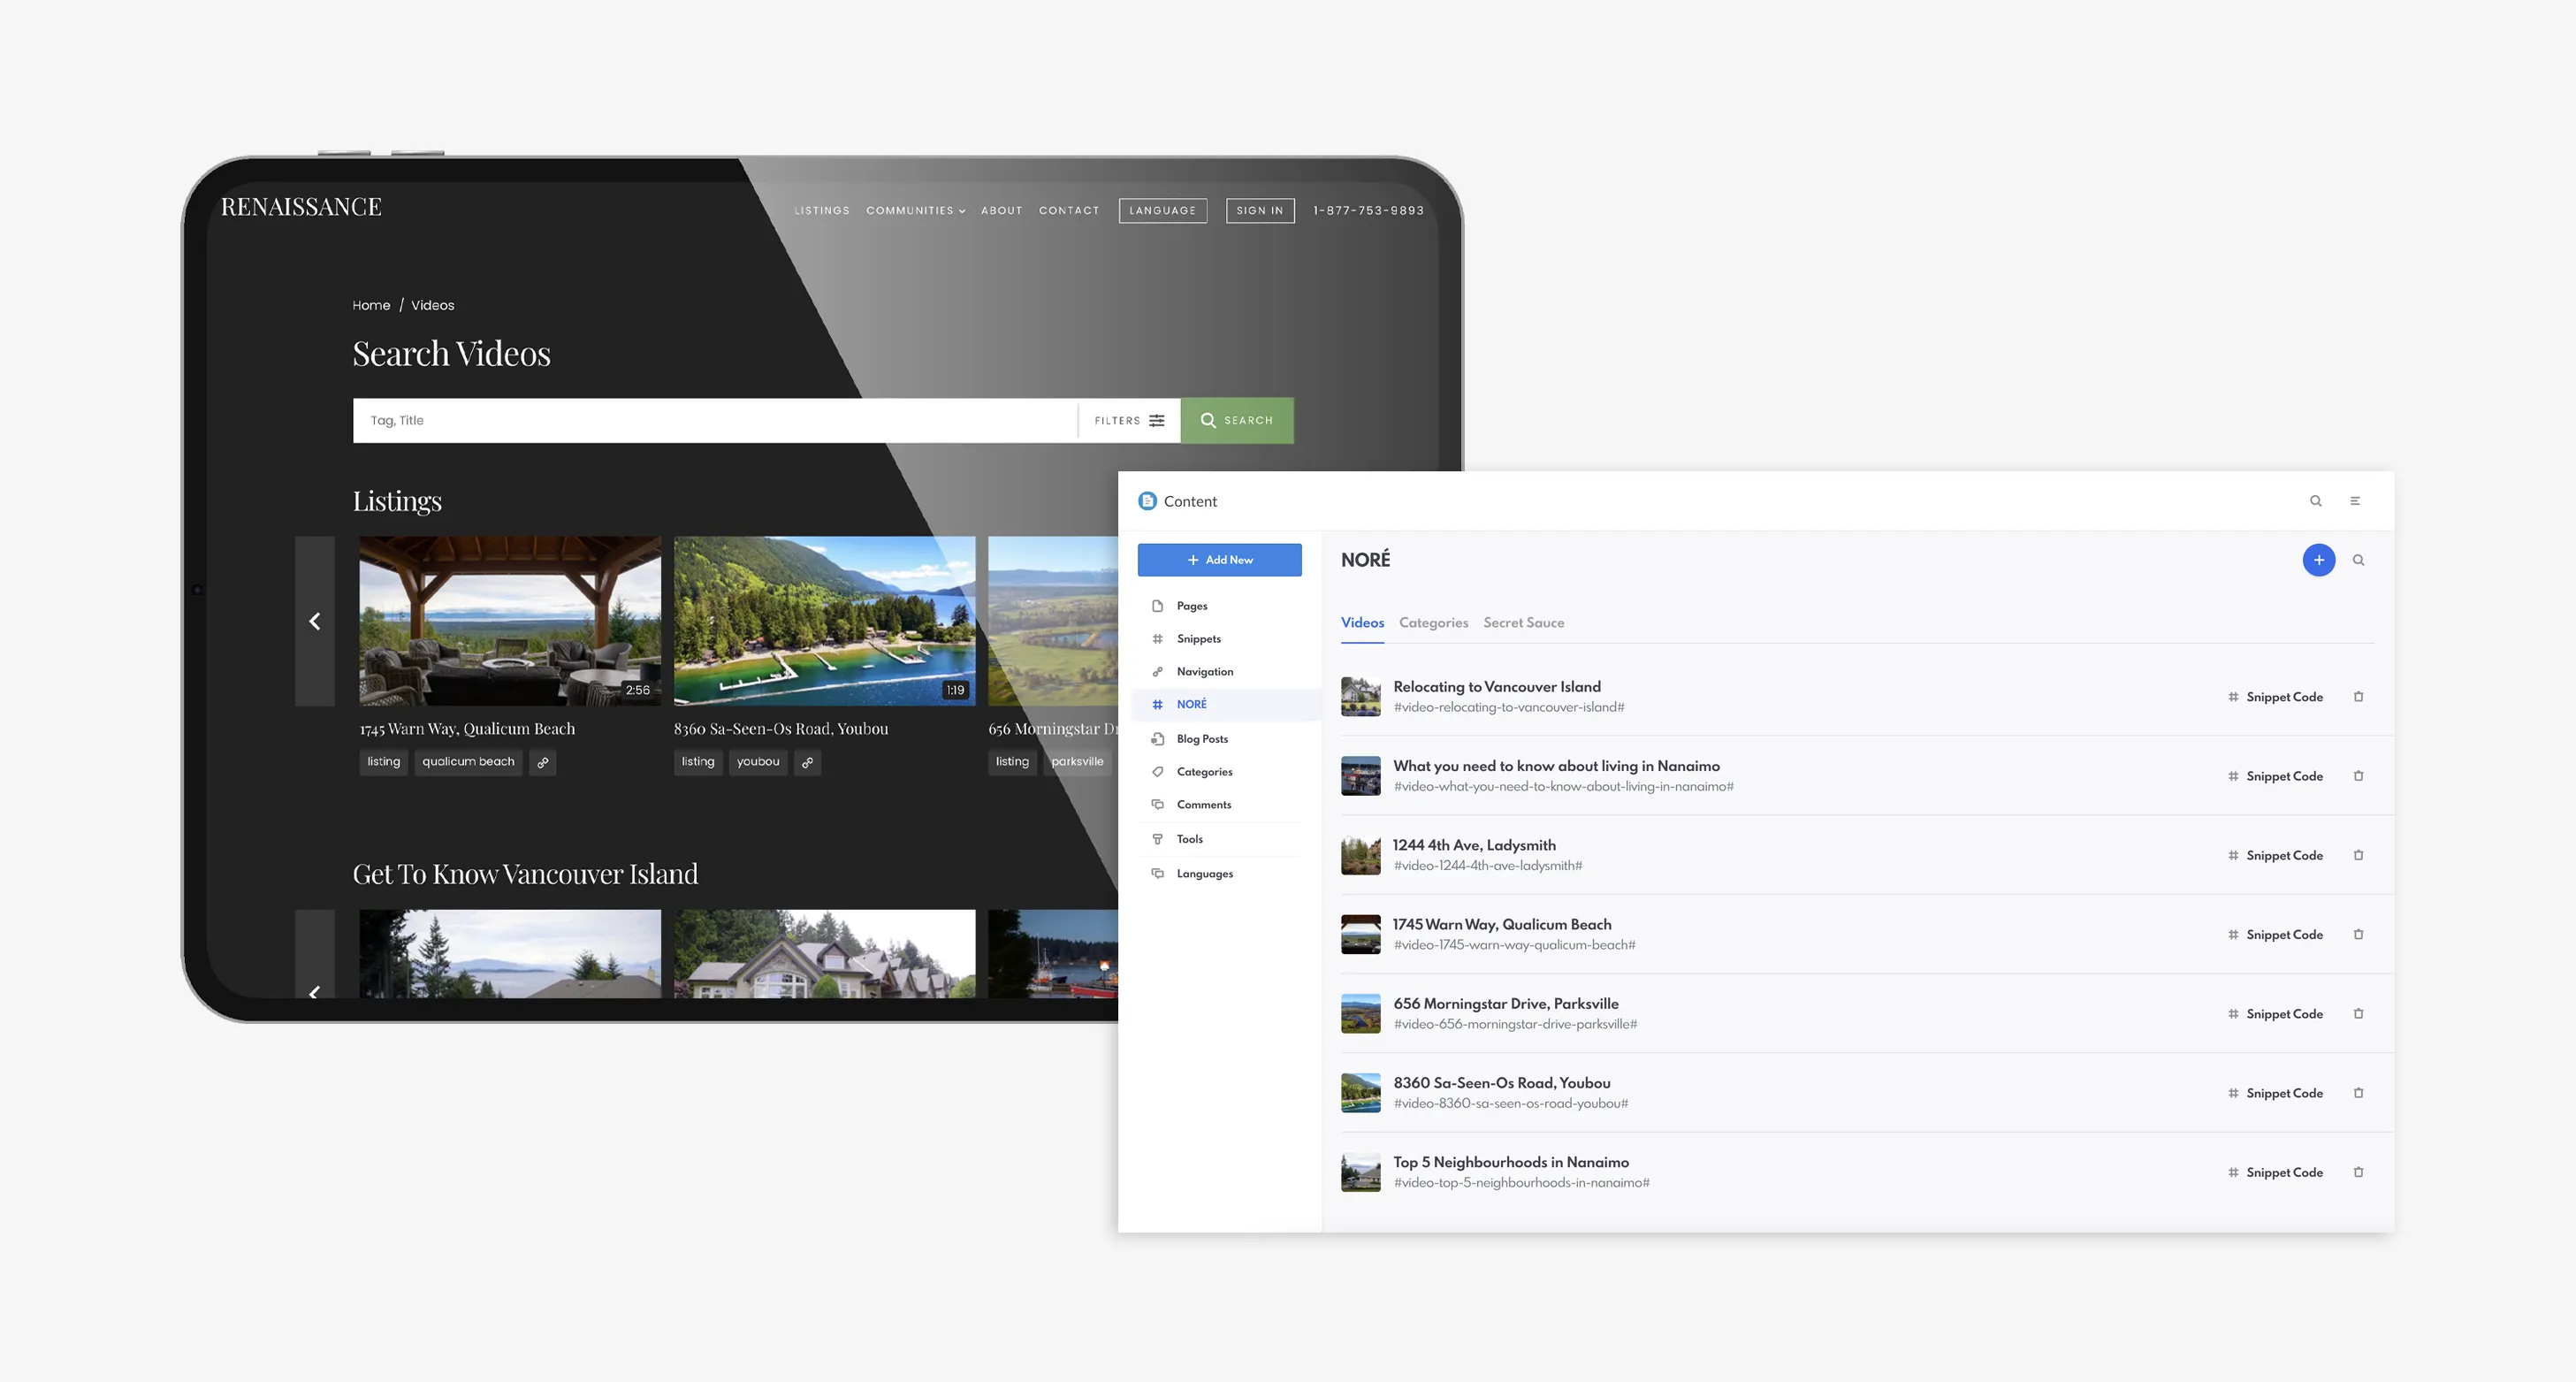Play the 1745 Warn Way video thumbnail
The width and height of the screenshot is (2576, 1382).
[510, 621]
